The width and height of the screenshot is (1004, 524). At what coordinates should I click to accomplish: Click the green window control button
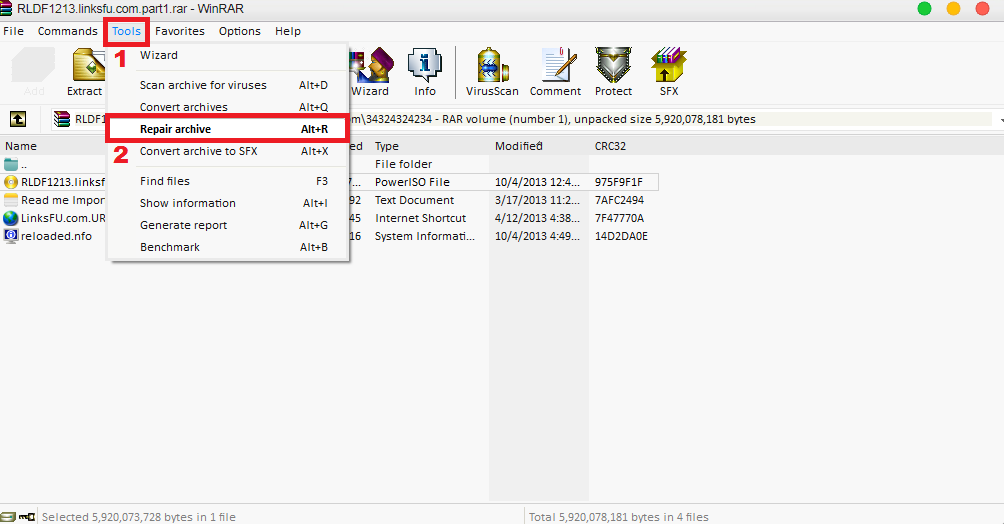point(924,8)
